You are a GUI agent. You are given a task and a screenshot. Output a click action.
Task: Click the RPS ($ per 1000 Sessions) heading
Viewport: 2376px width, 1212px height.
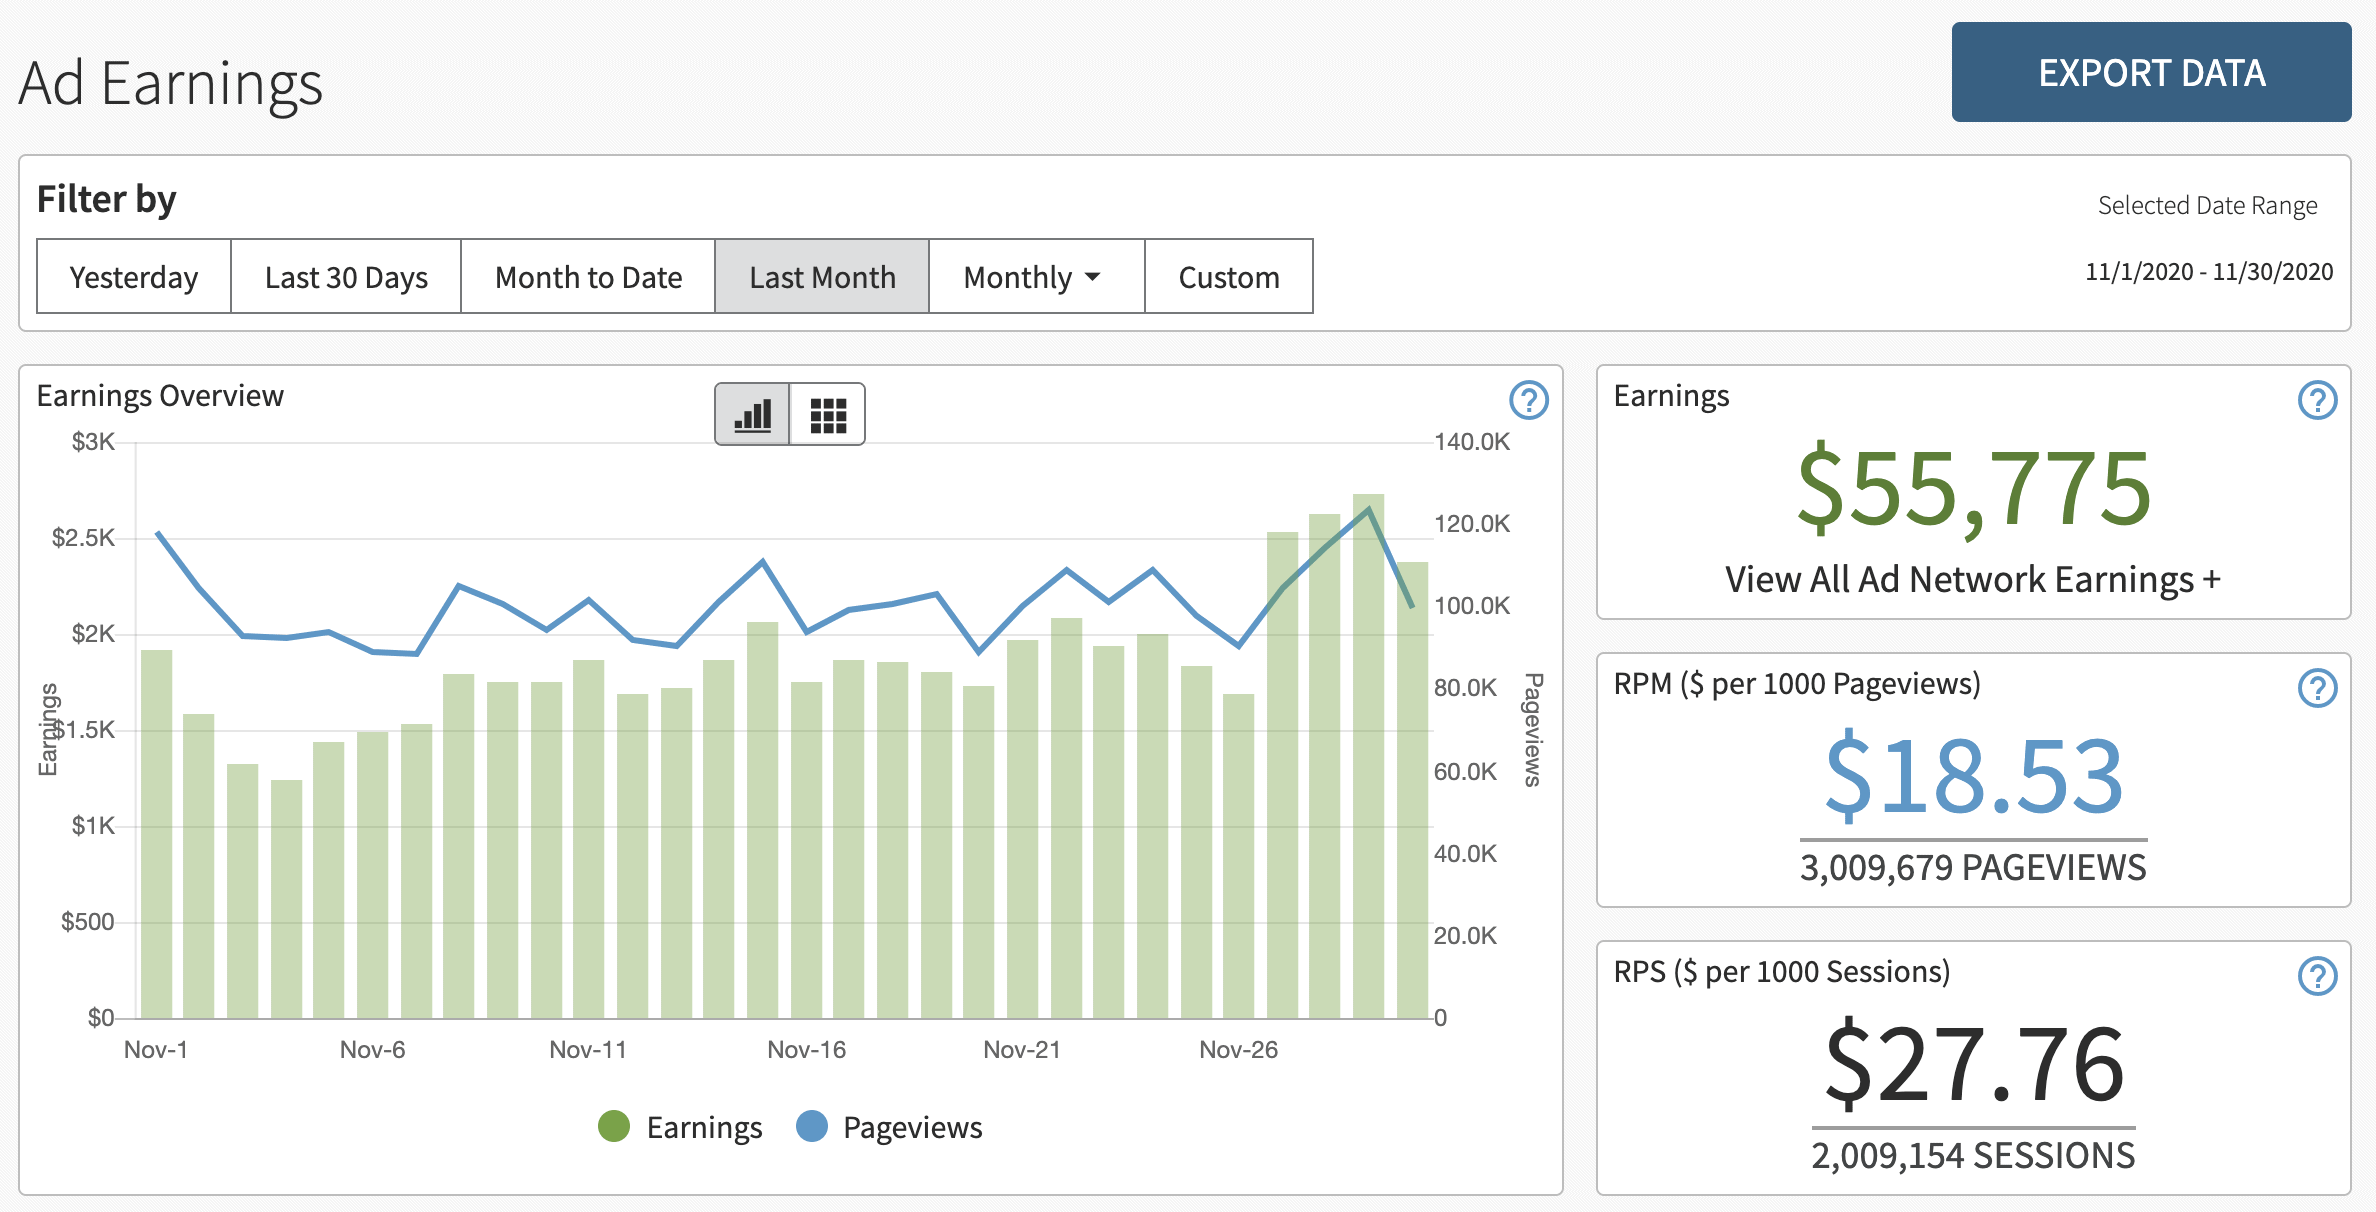(1782, 972)
